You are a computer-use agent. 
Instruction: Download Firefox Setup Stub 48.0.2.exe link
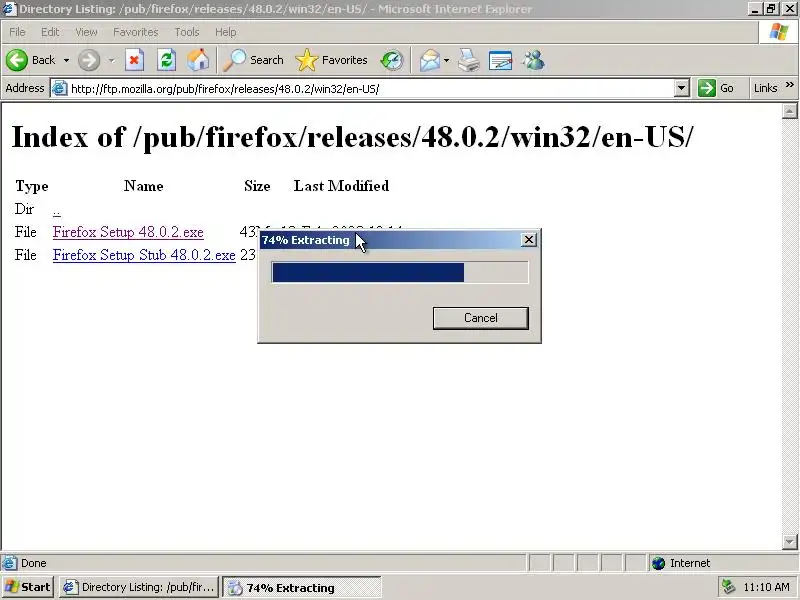144,255
